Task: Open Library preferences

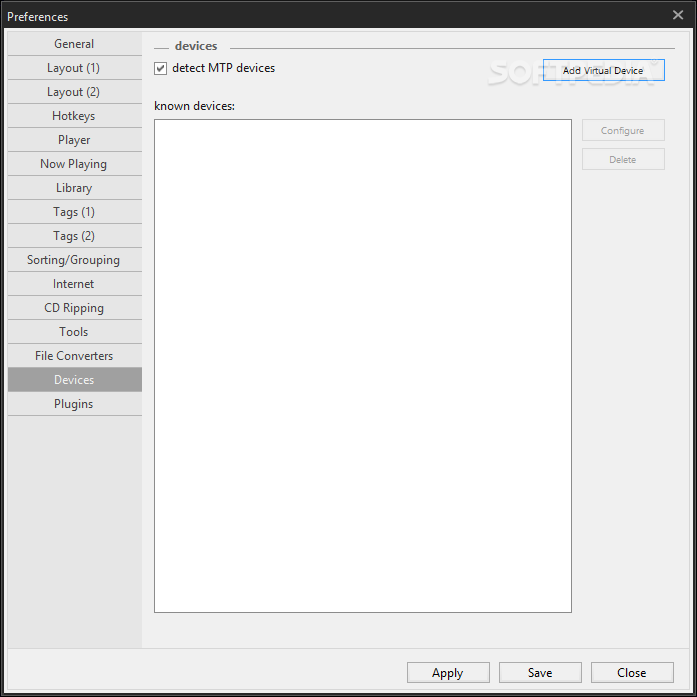Action: tap(75, 188)
